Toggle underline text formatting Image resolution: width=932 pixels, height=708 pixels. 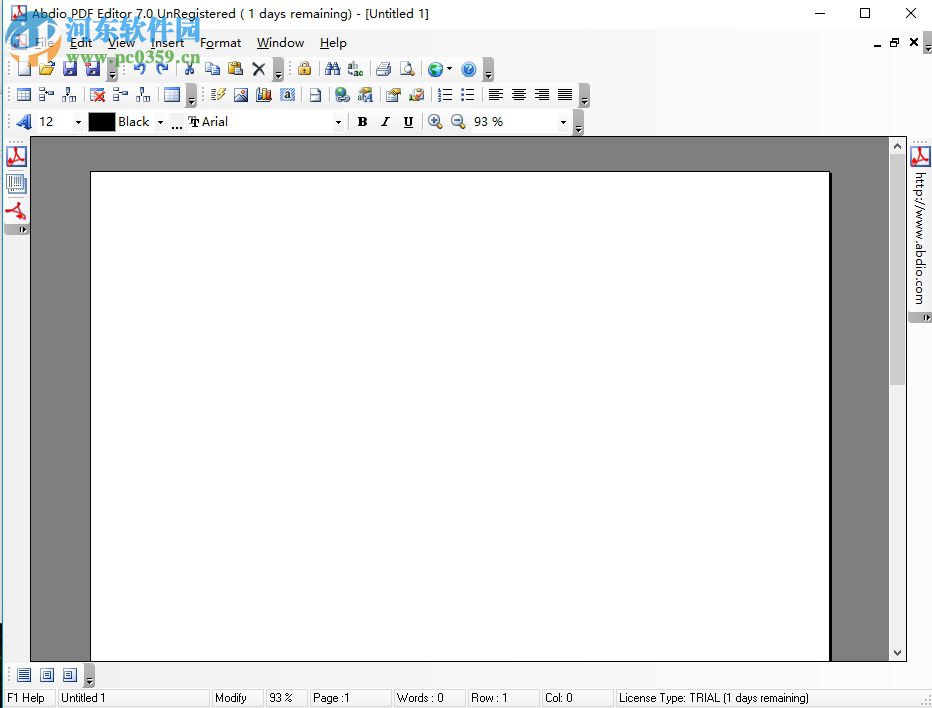[x=408, y=121]
